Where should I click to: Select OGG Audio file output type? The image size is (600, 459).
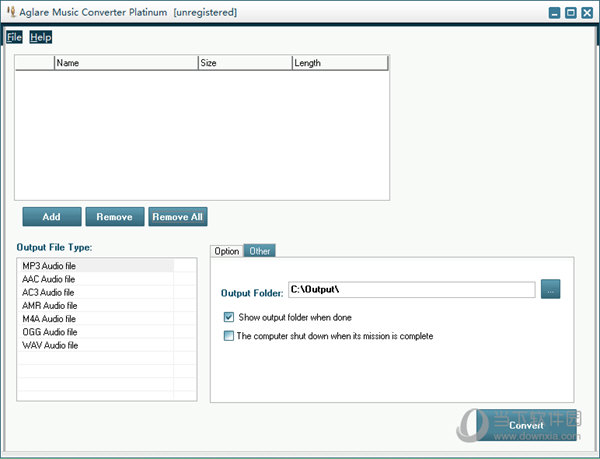(x=95, y=332)
